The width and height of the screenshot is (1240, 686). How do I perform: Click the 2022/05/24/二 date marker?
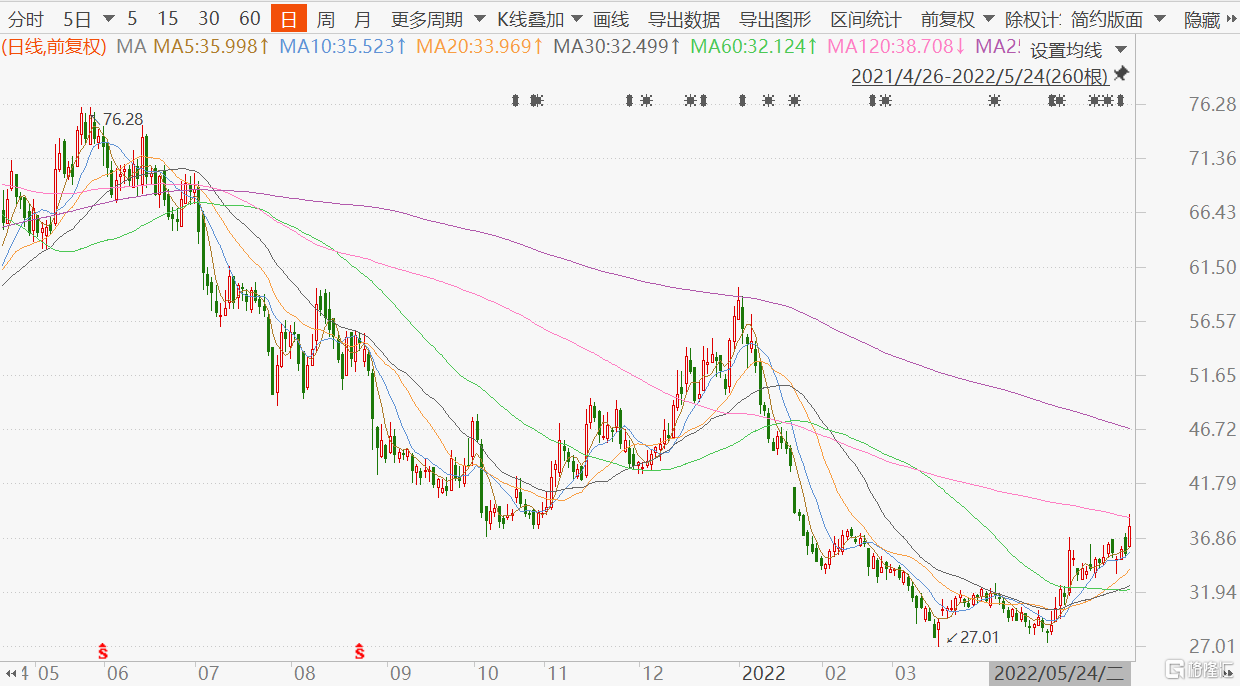pos(1062,673)
